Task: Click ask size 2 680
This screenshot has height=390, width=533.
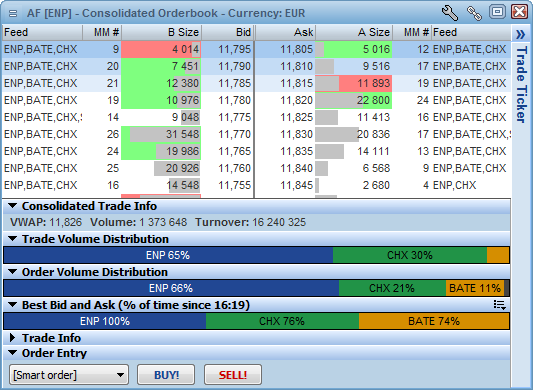Action: pyautogui.click(x=376, y=185)
